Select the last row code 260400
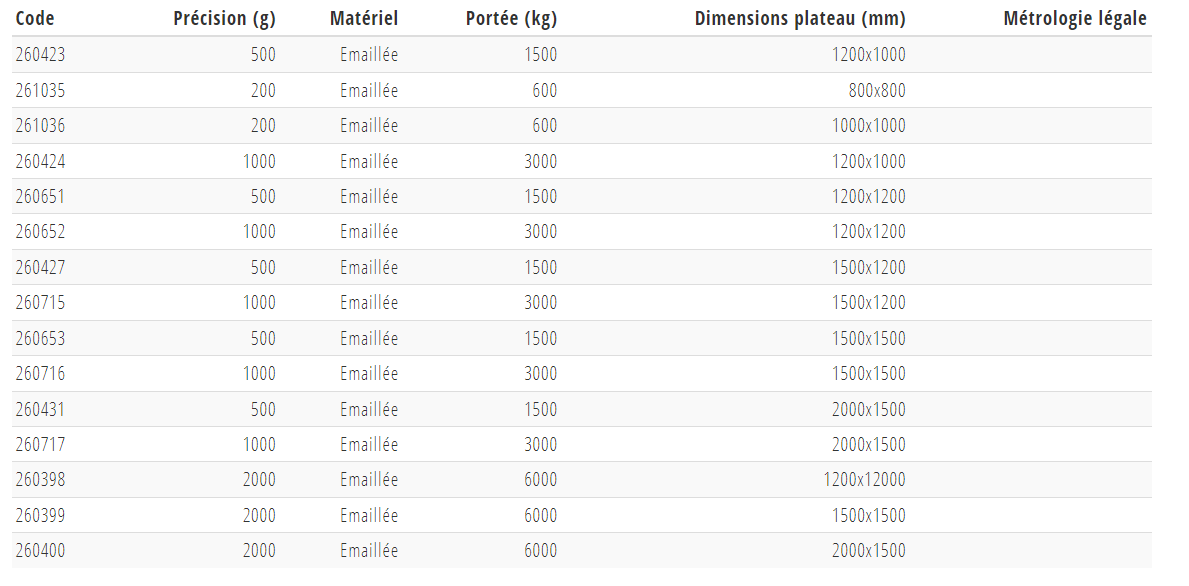Viewport: 1189px width, 586px height. tap(40, 550)
